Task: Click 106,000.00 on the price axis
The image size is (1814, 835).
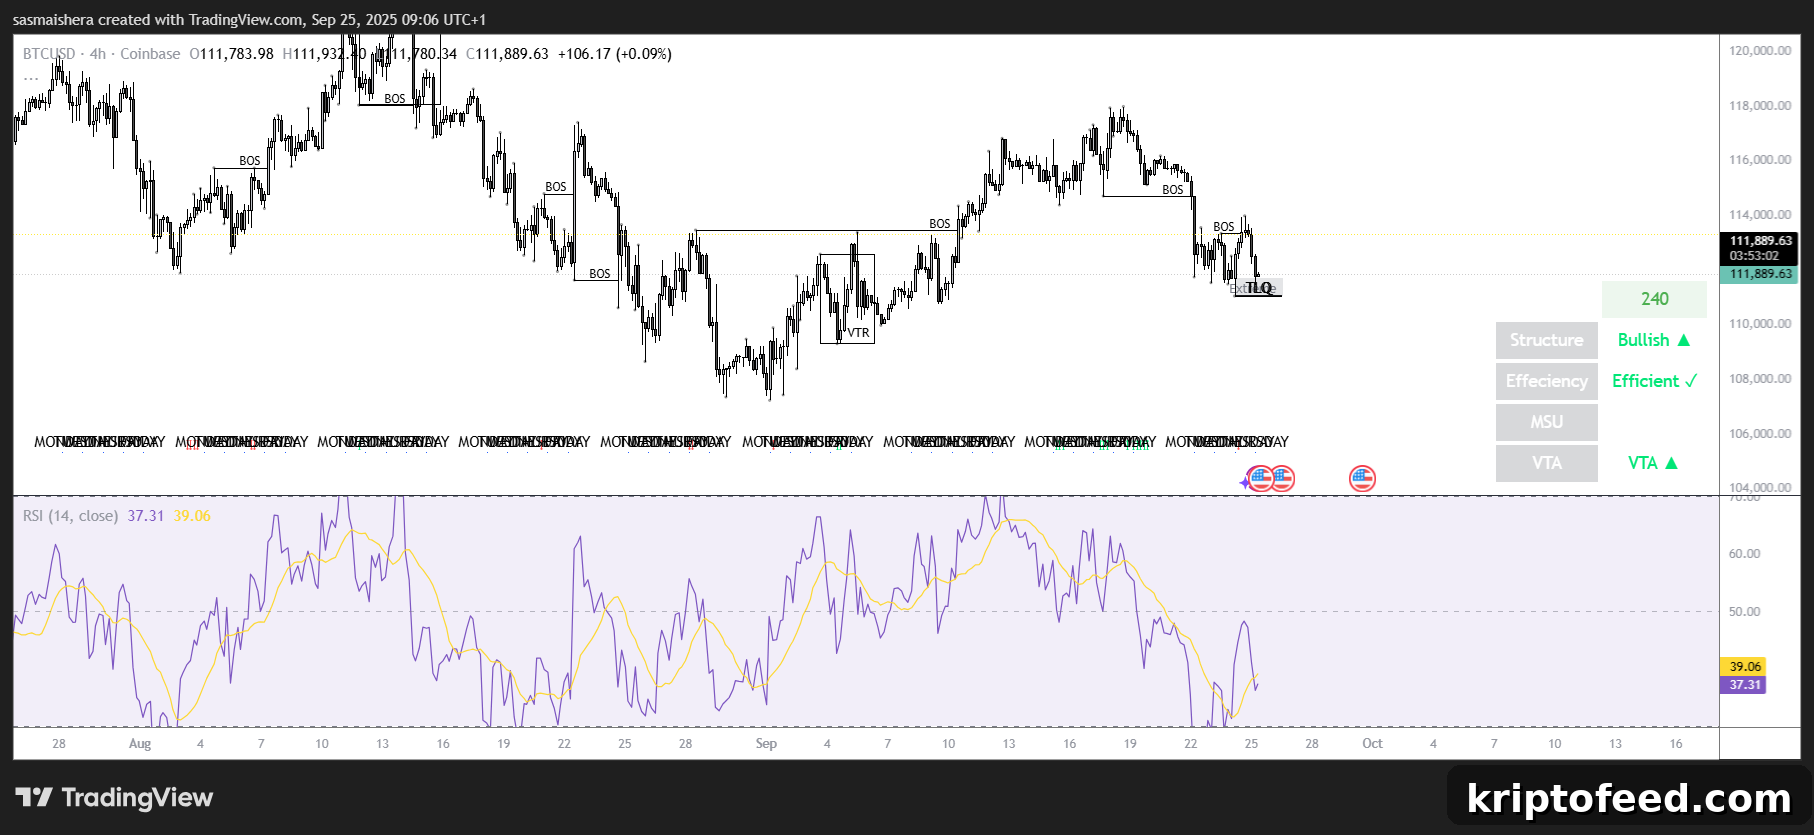Action: pyautogui.click(x=1760, y=434)
